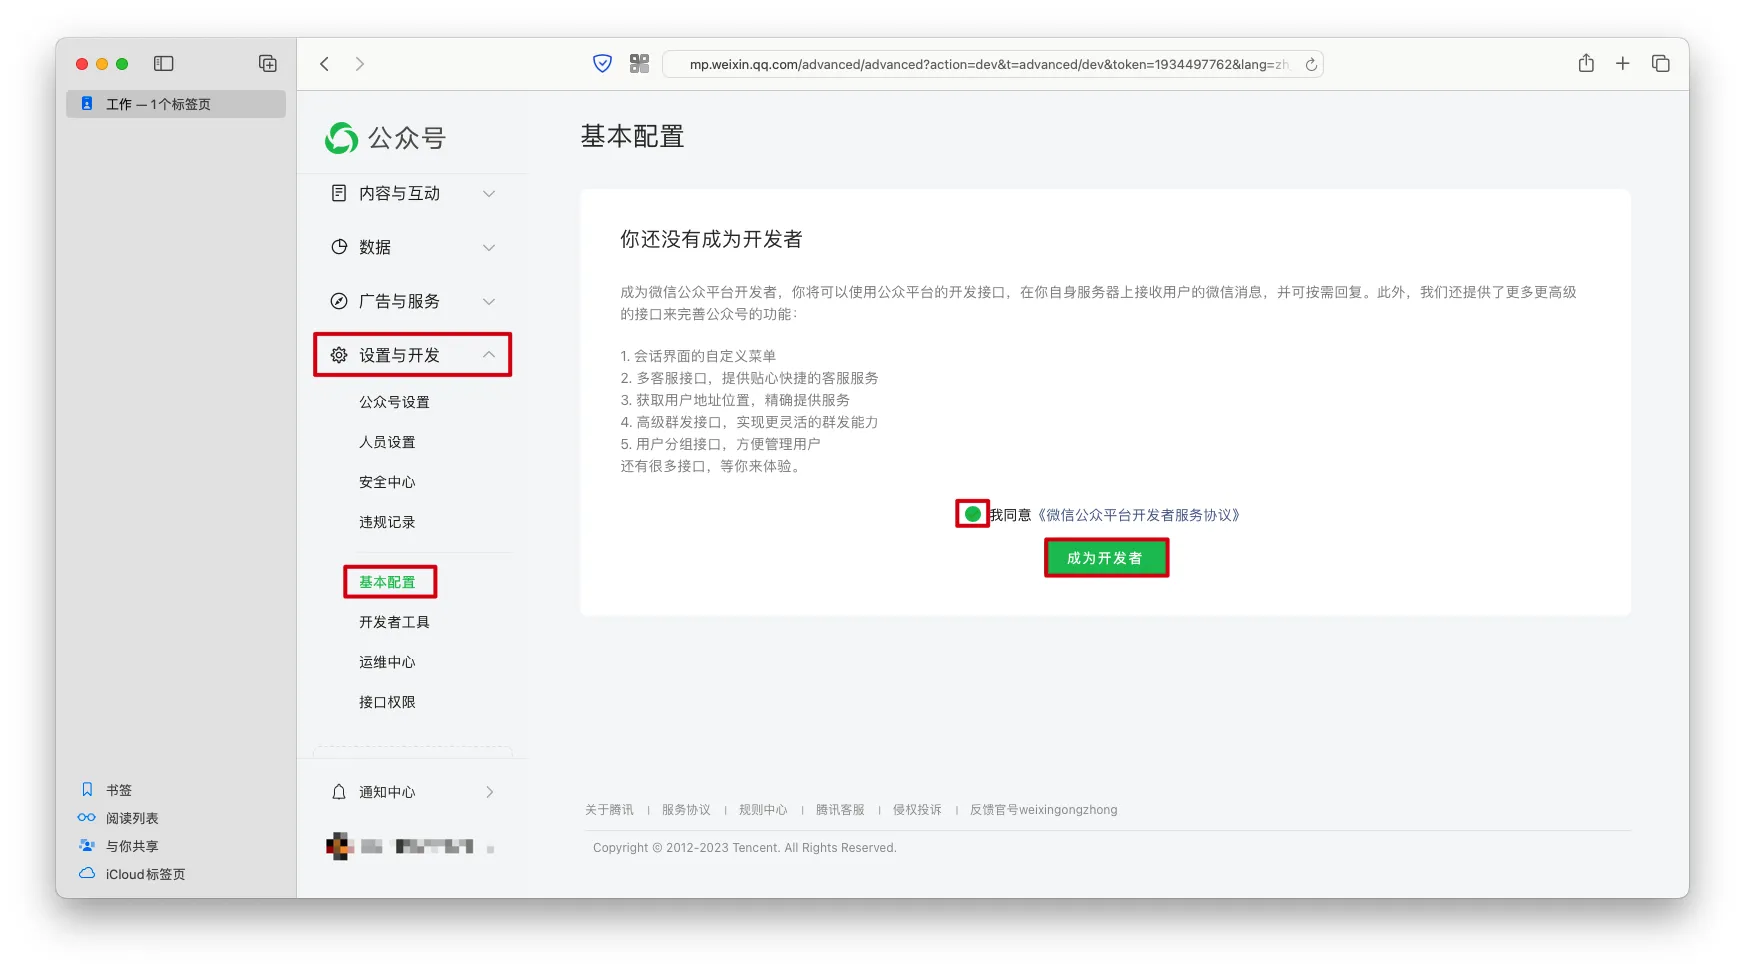
Task: Show tab overview icon
Action: point(1660,64)
